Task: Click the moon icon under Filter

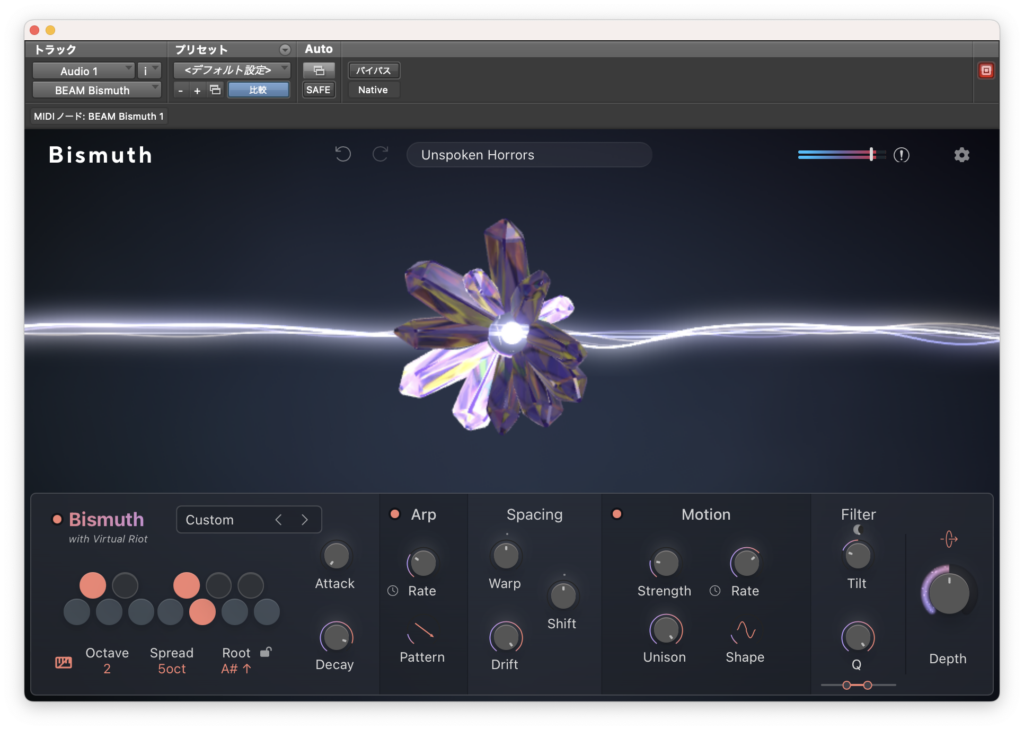Action: 857,530
